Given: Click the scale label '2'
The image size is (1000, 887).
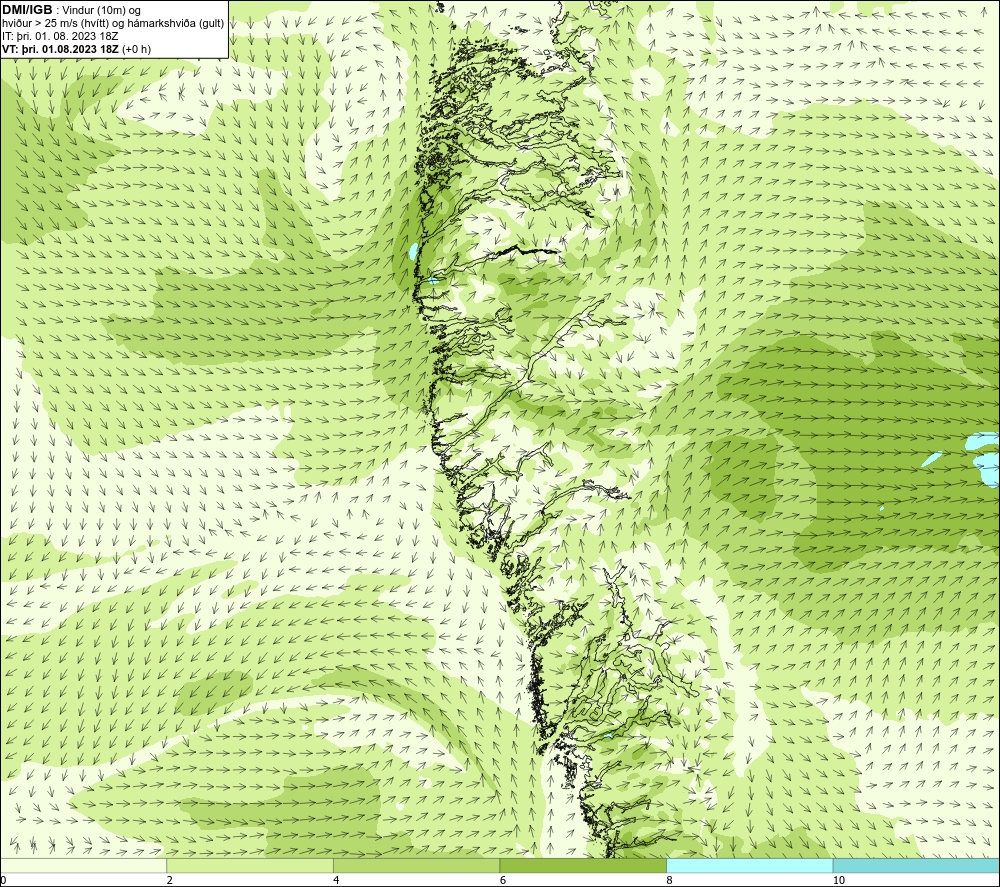Looking at the screenshot, I should click(x=170, y=880).
